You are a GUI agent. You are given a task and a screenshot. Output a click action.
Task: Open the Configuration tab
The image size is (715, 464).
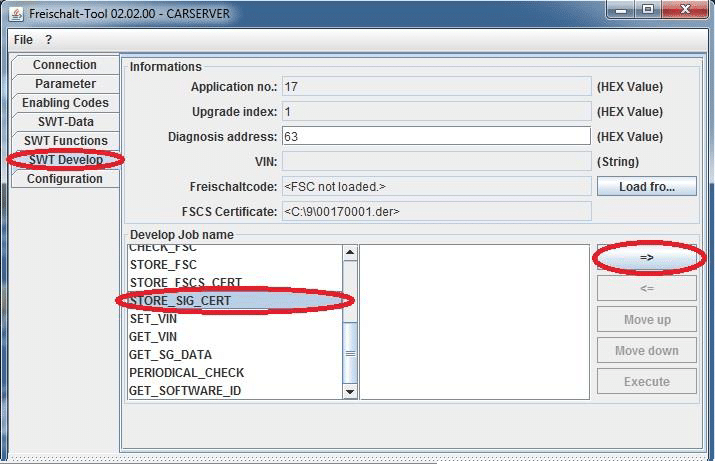tap(65, 179)
